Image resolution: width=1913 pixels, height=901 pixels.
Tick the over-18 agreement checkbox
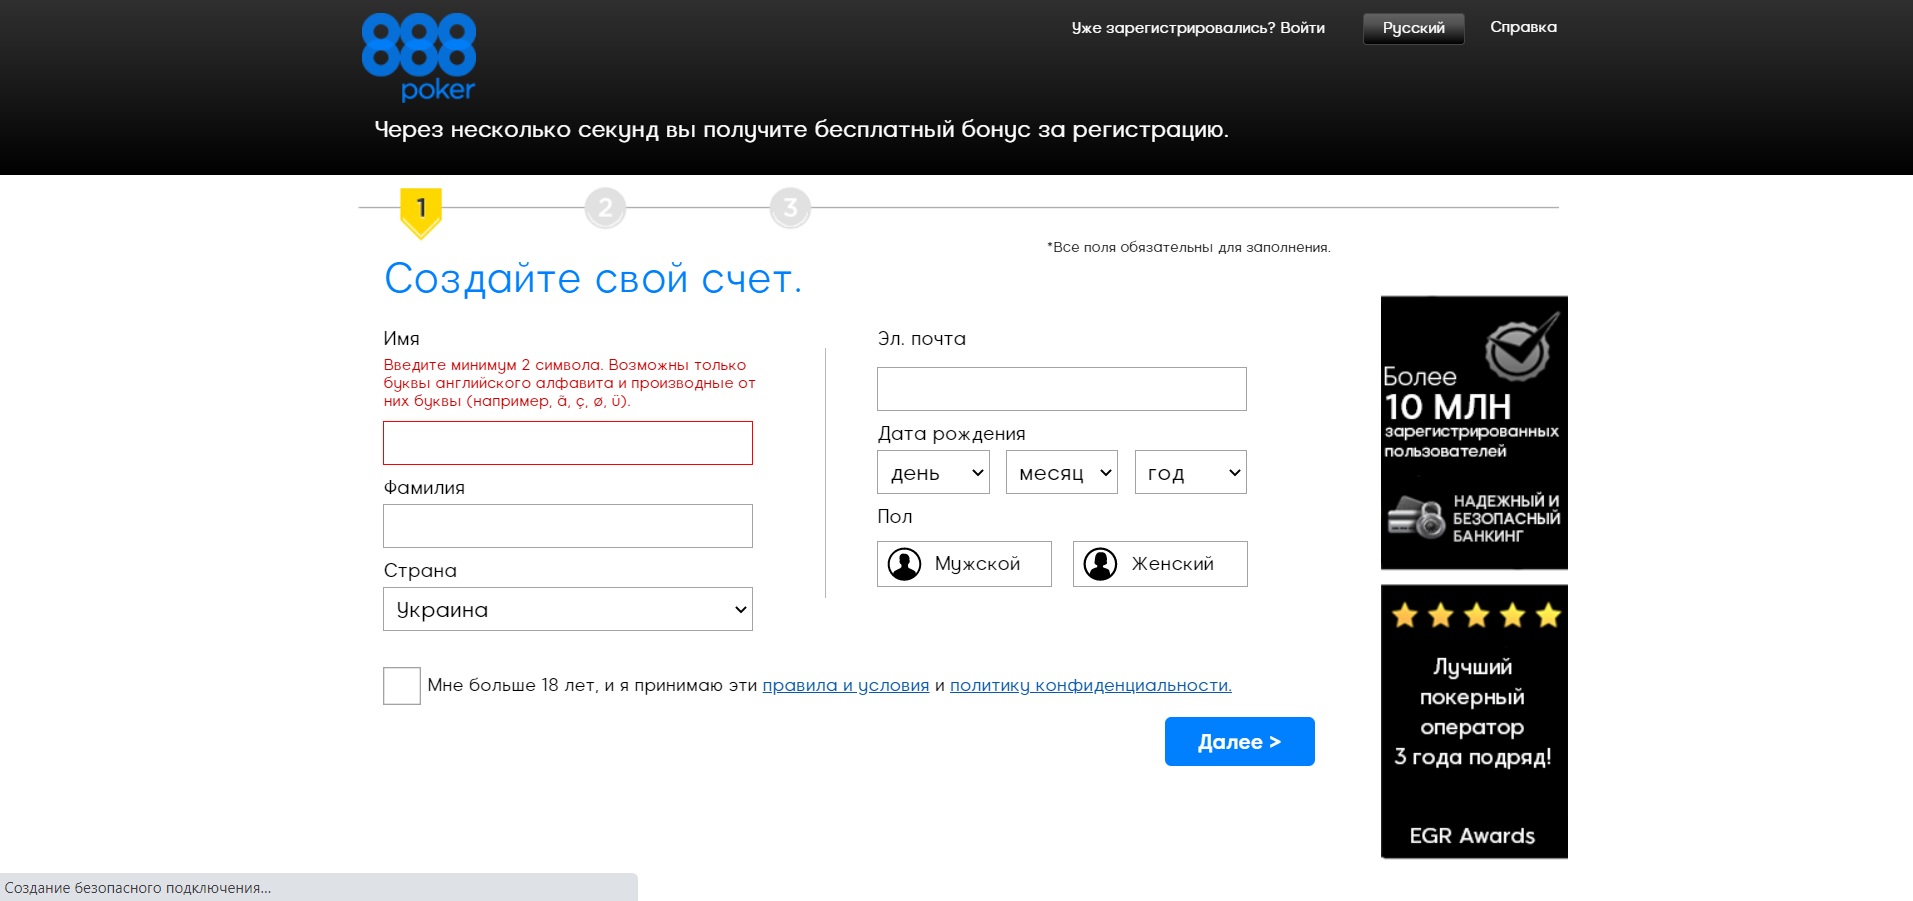(x=402, y=686)
